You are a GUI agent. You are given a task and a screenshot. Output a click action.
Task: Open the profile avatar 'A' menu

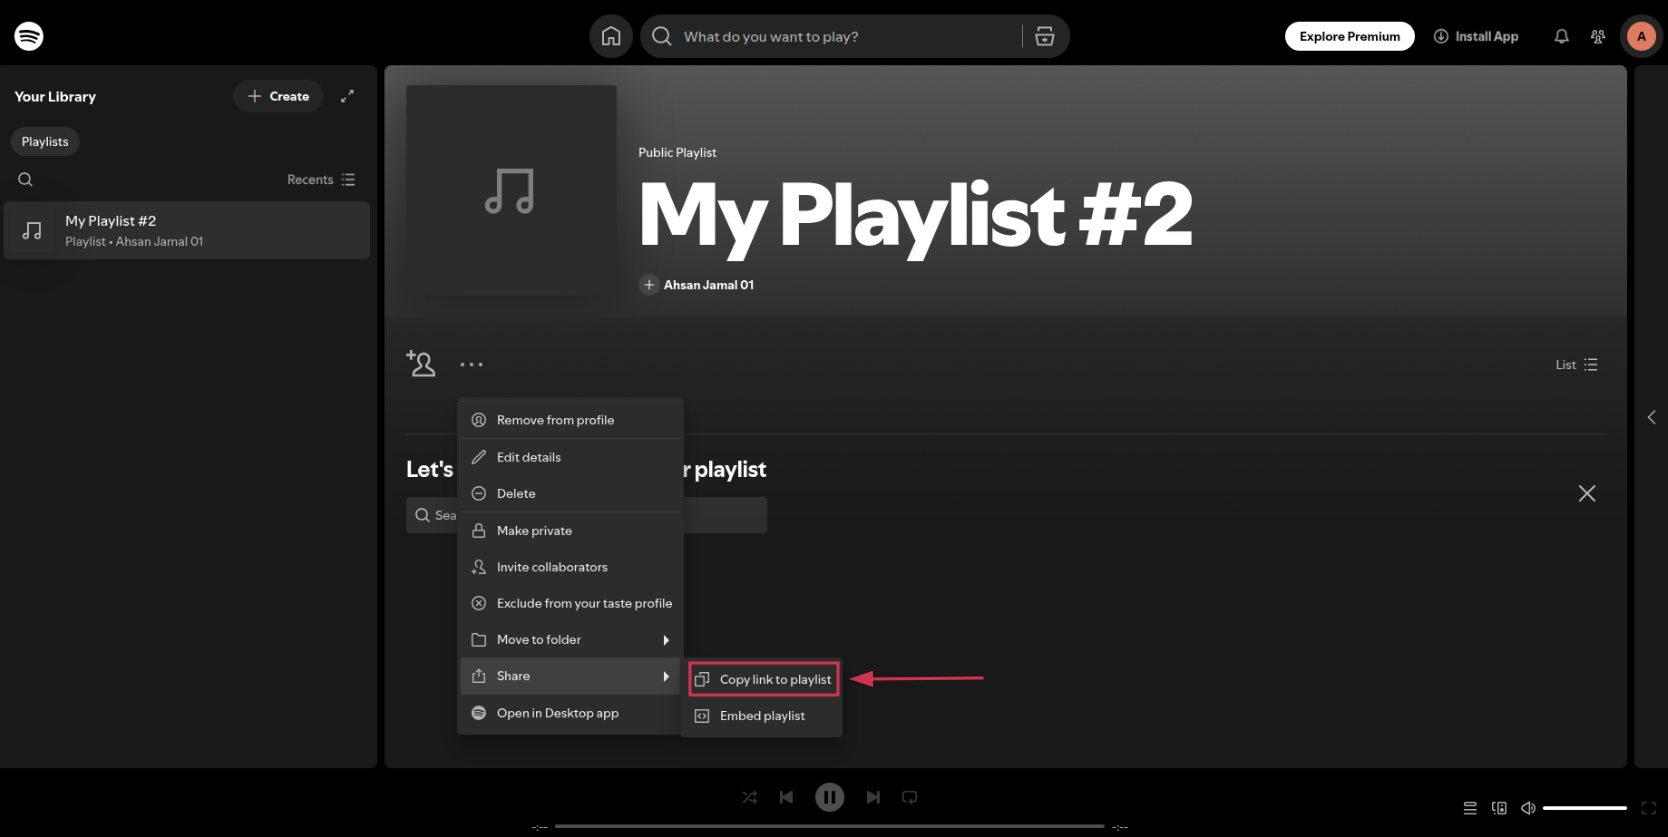coord(1641,36)
